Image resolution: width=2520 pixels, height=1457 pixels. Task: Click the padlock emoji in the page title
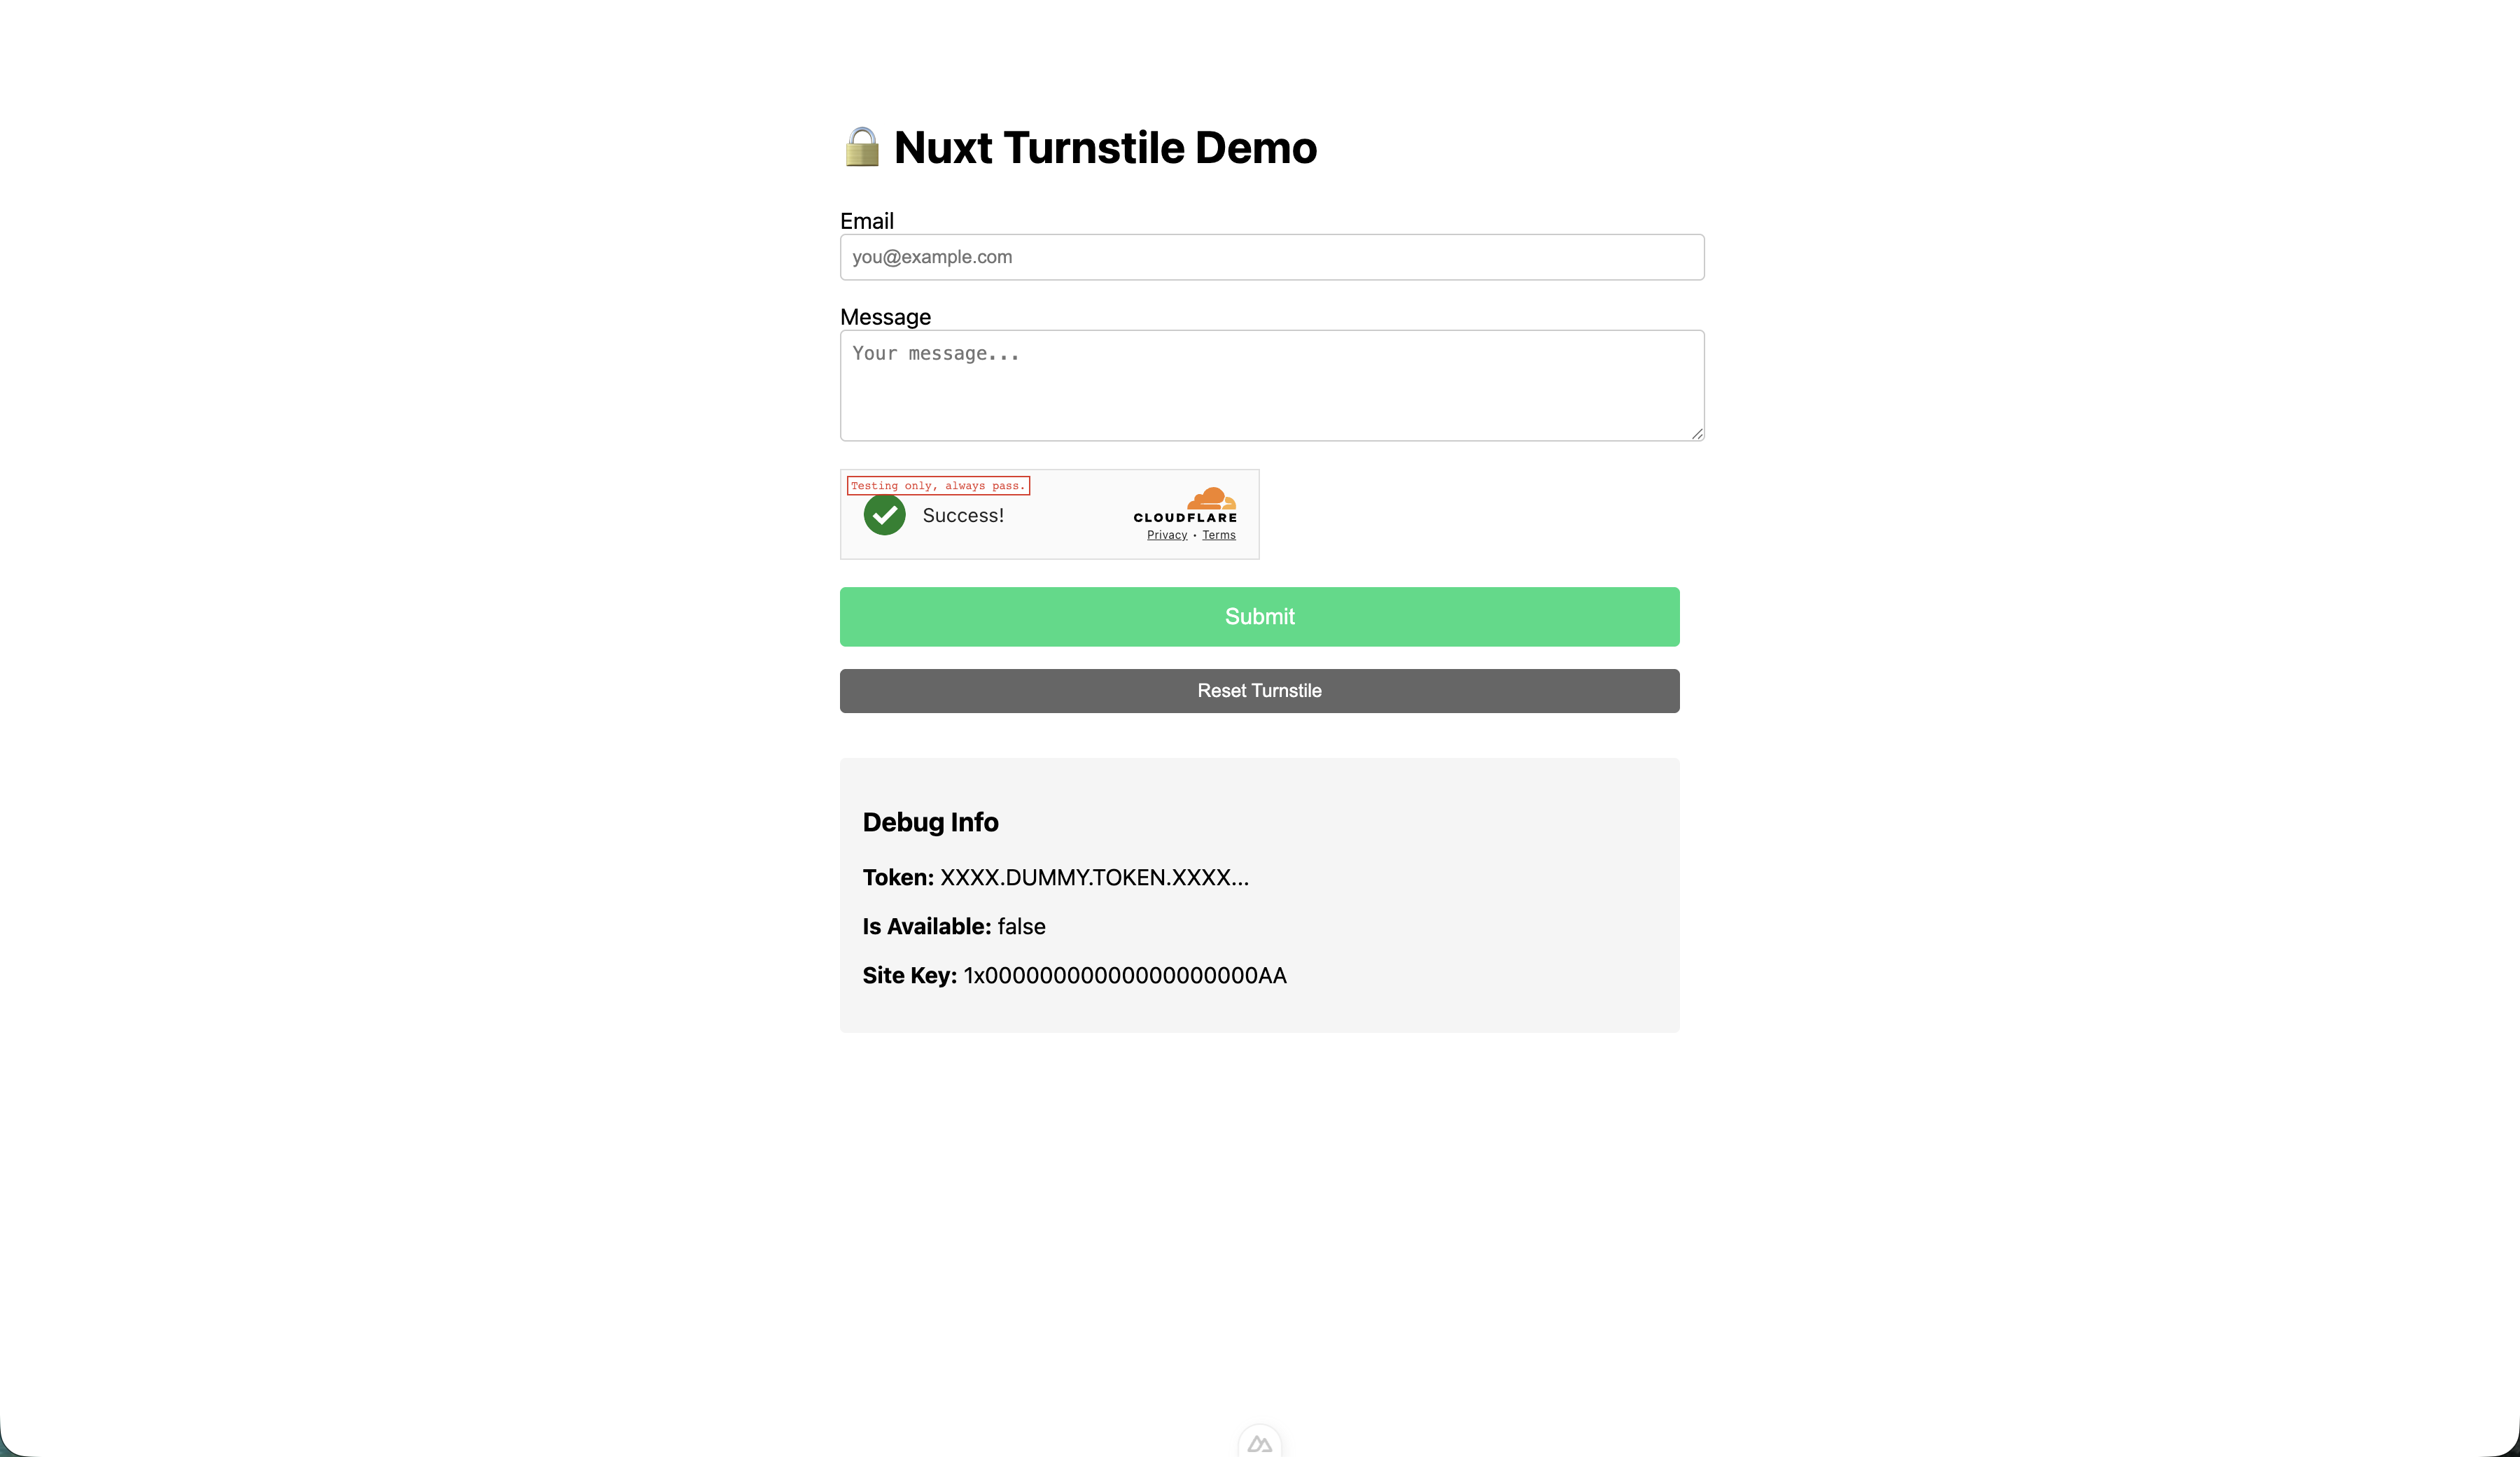(x=861, y=147)
